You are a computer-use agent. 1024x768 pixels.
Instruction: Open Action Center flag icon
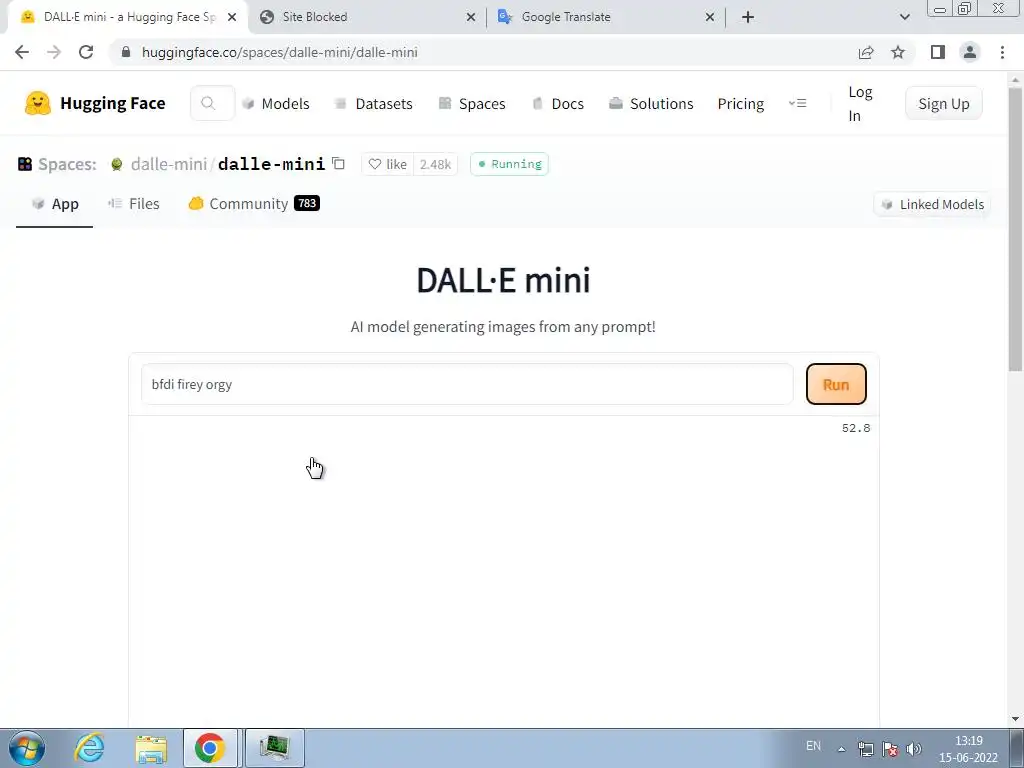890,749
